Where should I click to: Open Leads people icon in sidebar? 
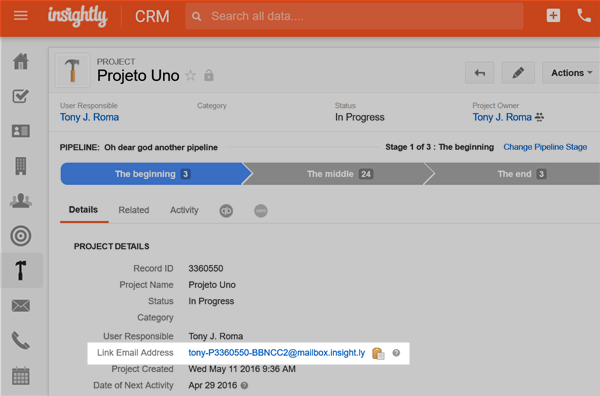point(21,200)
